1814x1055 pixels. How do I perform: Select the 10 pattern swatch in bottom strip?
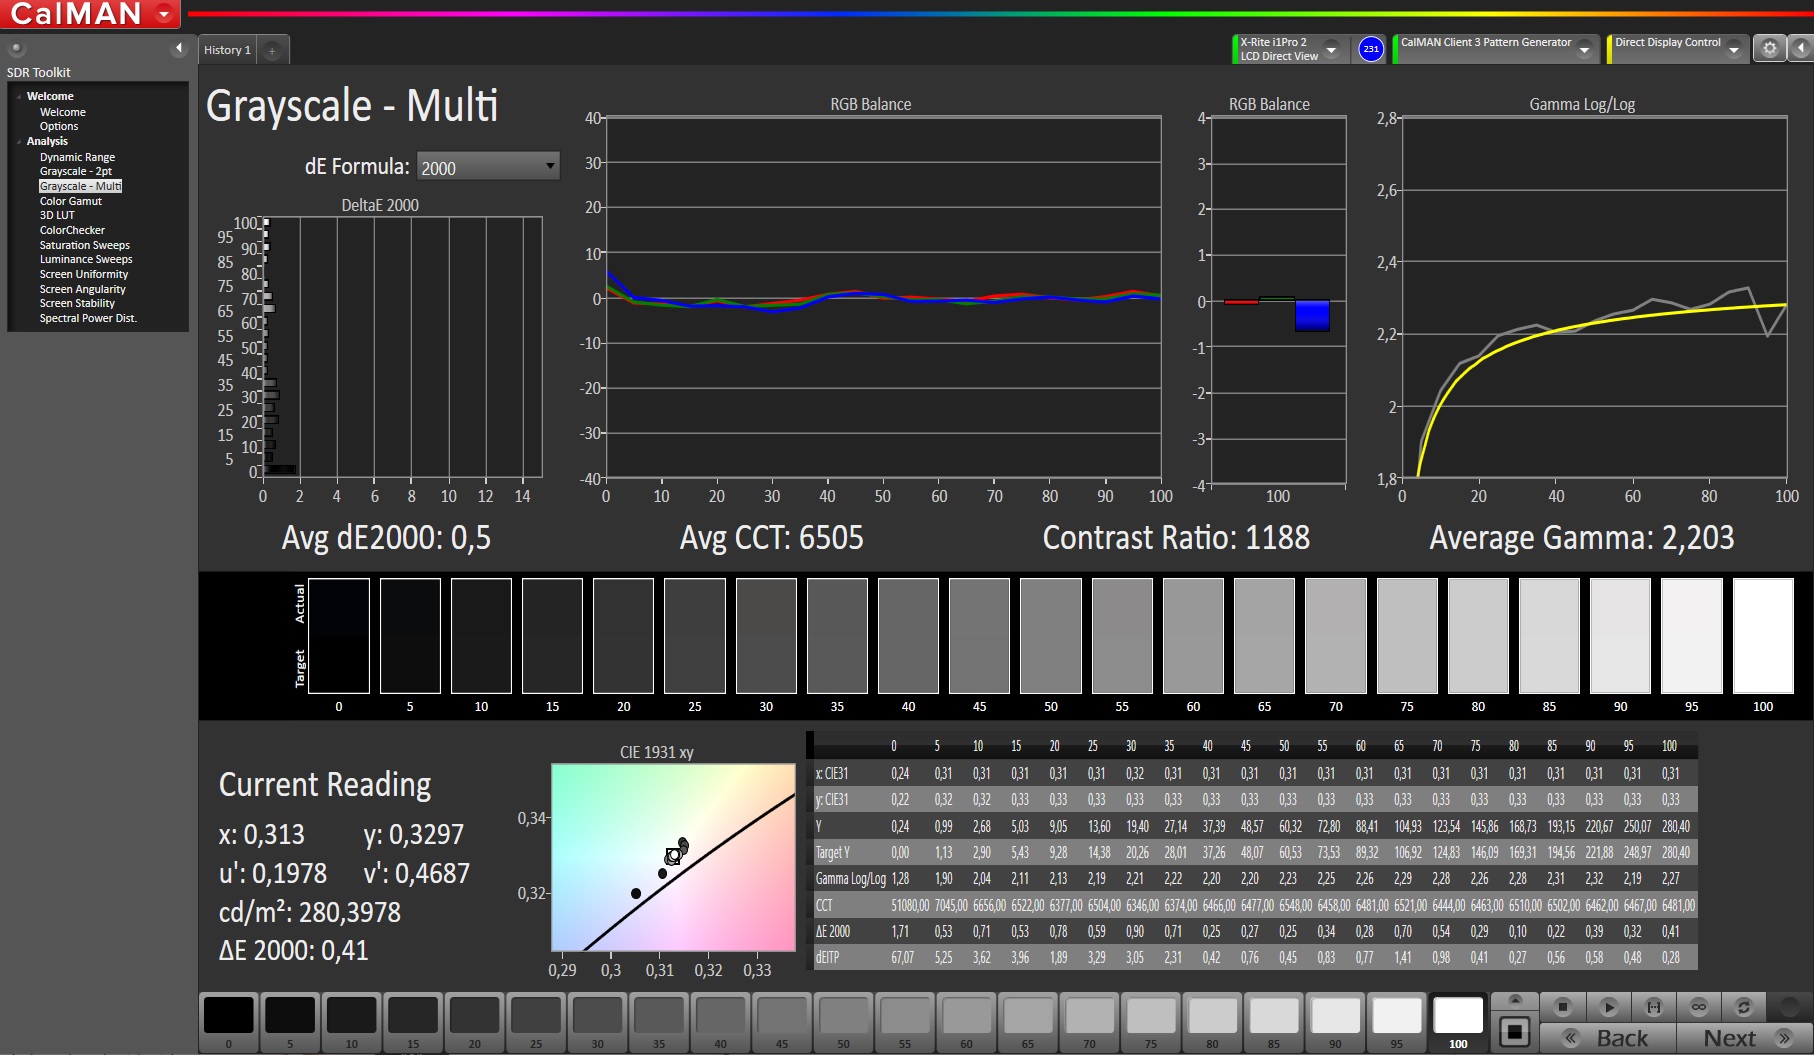point(351,1022)
